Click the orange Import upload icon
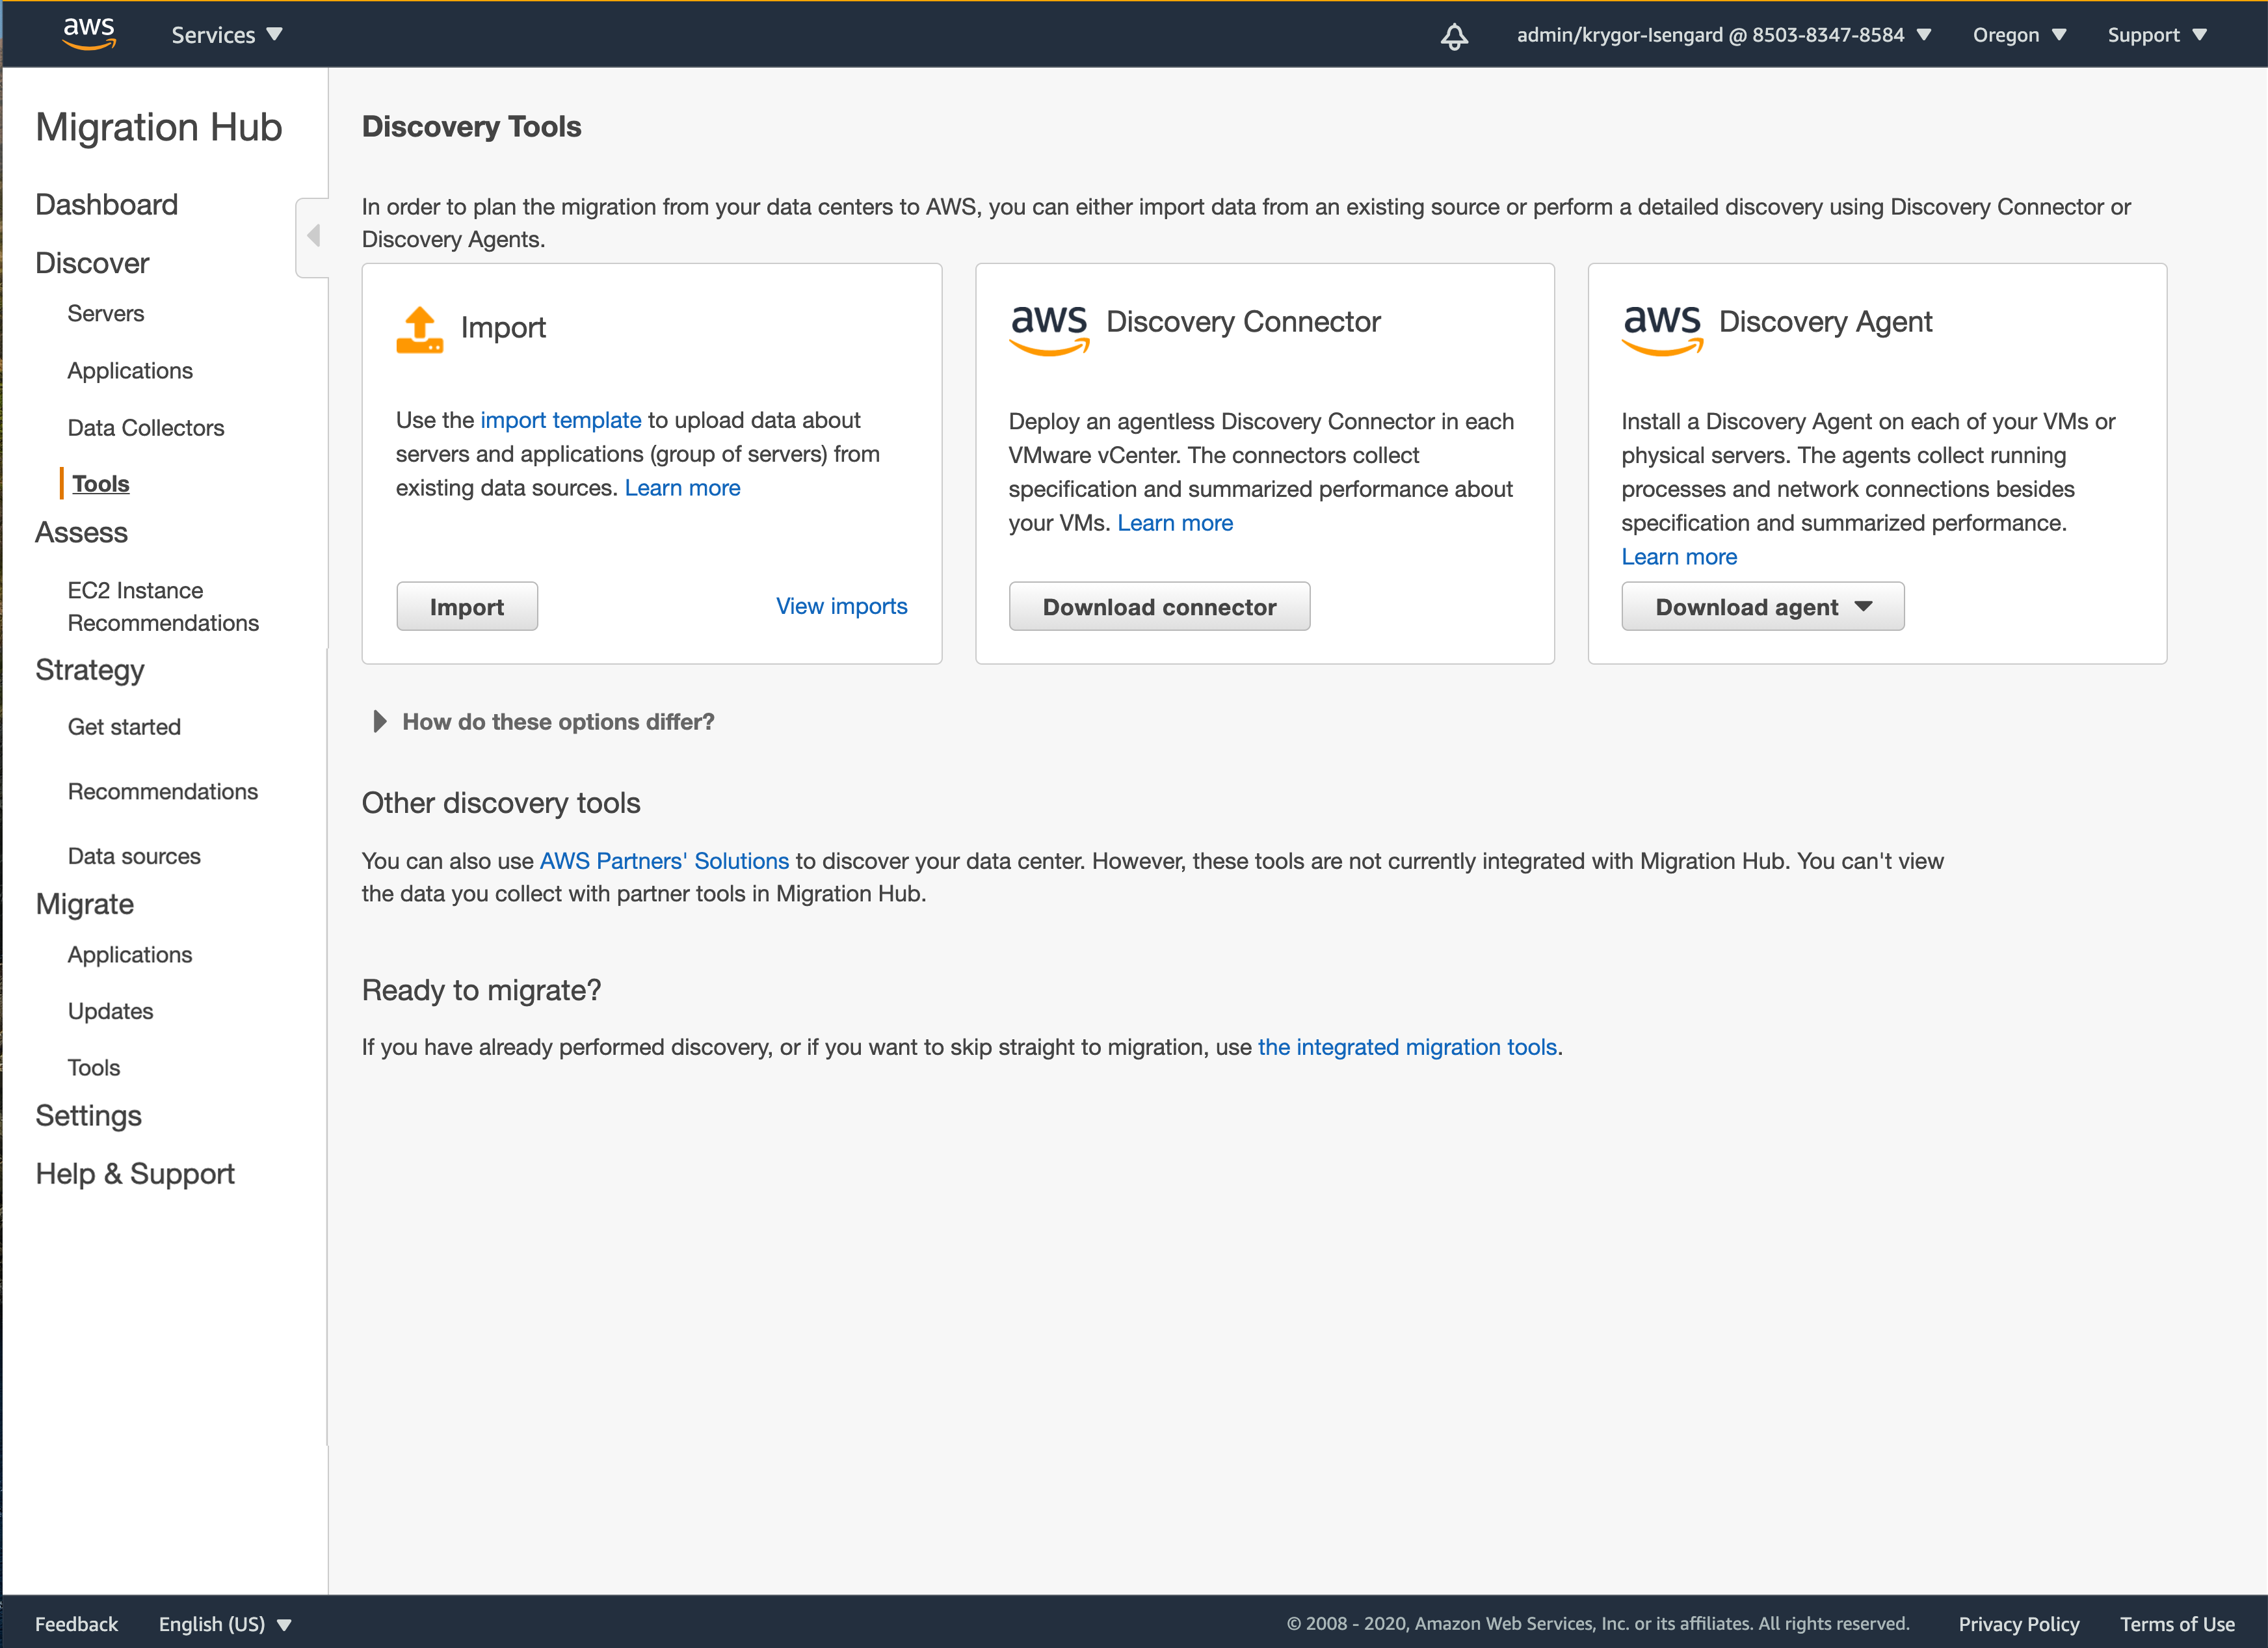The width and height of the screenshot is (2268, 1648). (420, 330)
